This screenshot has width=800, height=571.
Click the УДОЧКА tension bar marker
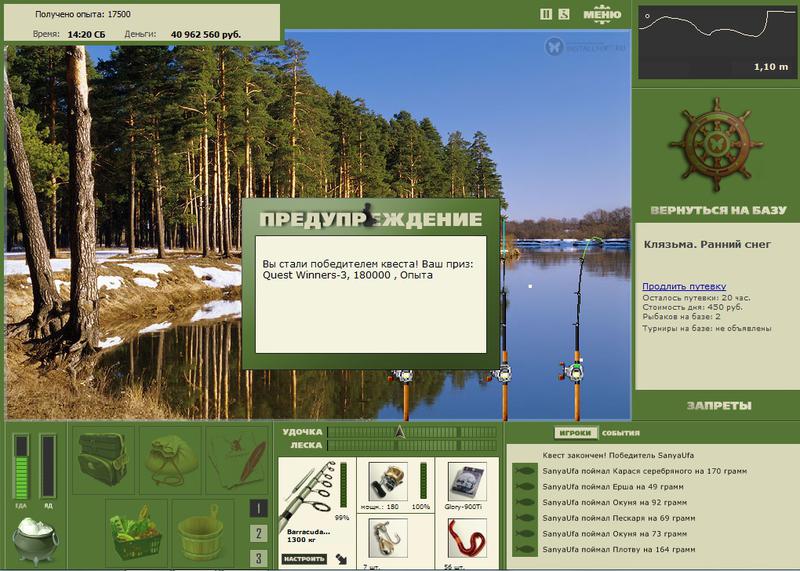[400, 432]
